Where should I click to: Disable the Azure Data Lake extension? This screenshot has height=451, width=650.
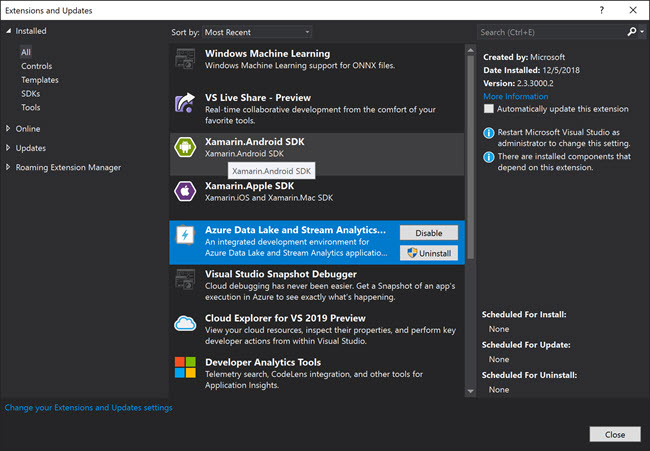tap(429, 233)
